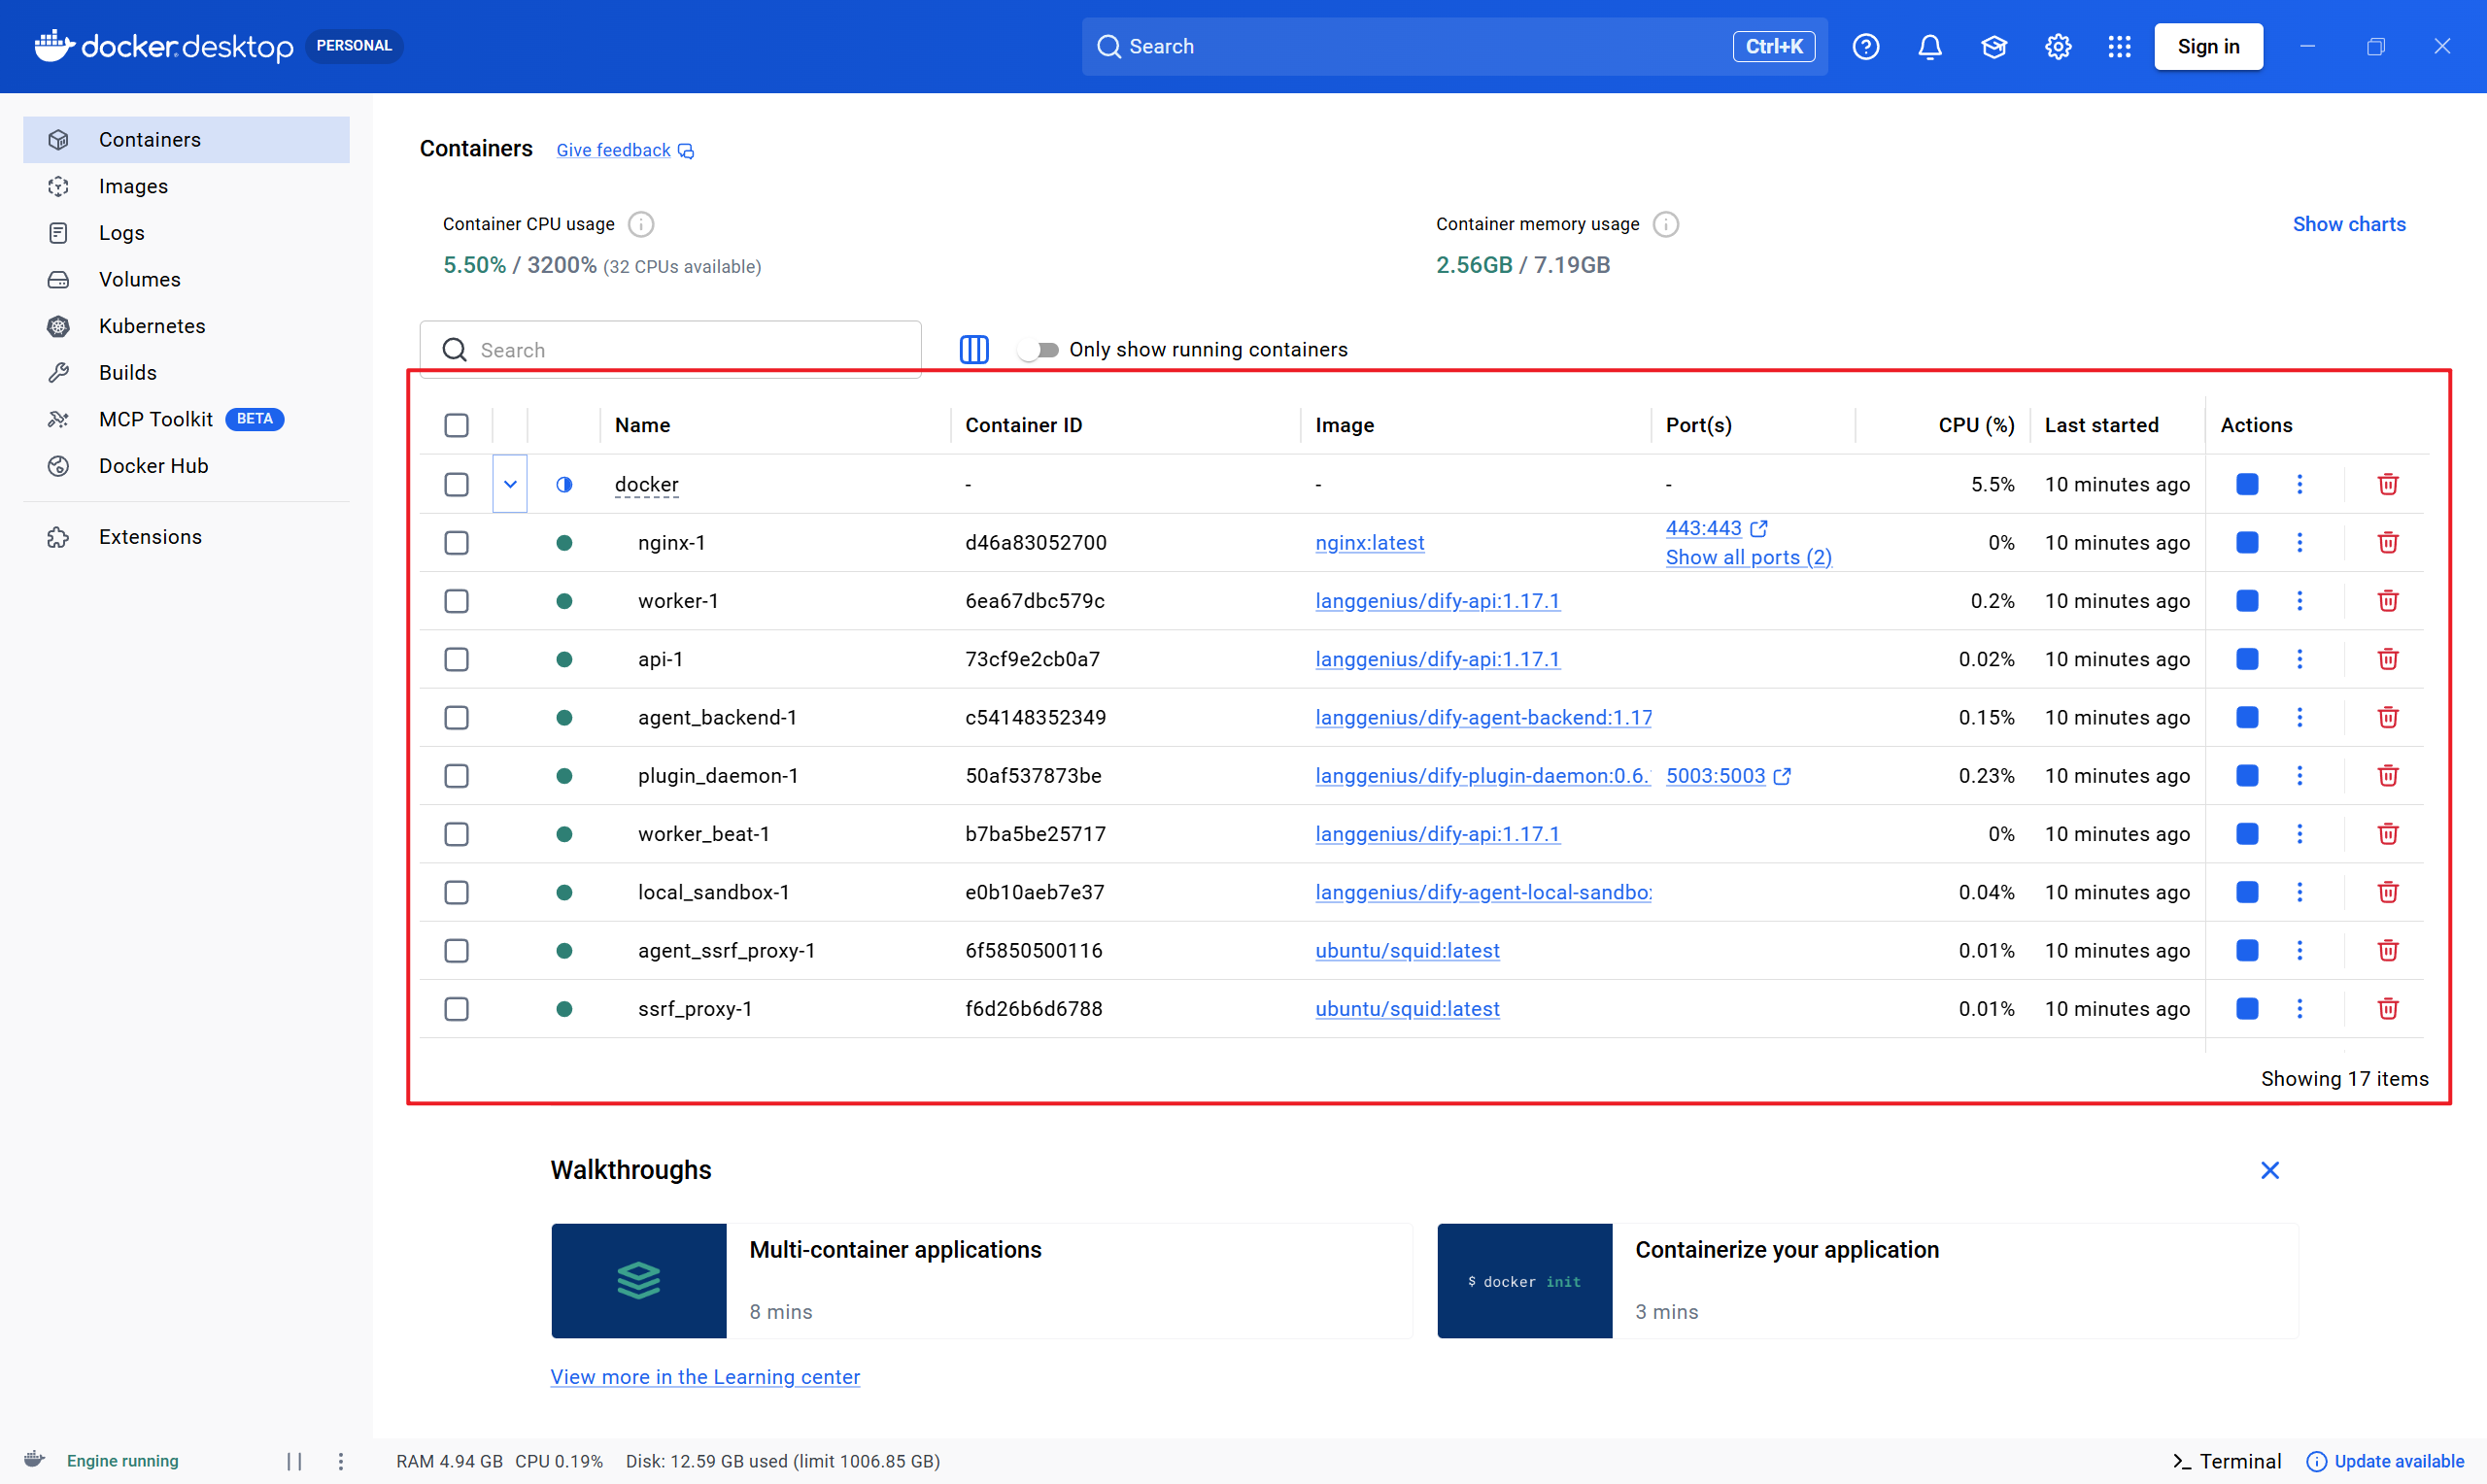Stop the nginx-1 container
Viewport: 2487px width, 1484px height.
pos(2246,542)
